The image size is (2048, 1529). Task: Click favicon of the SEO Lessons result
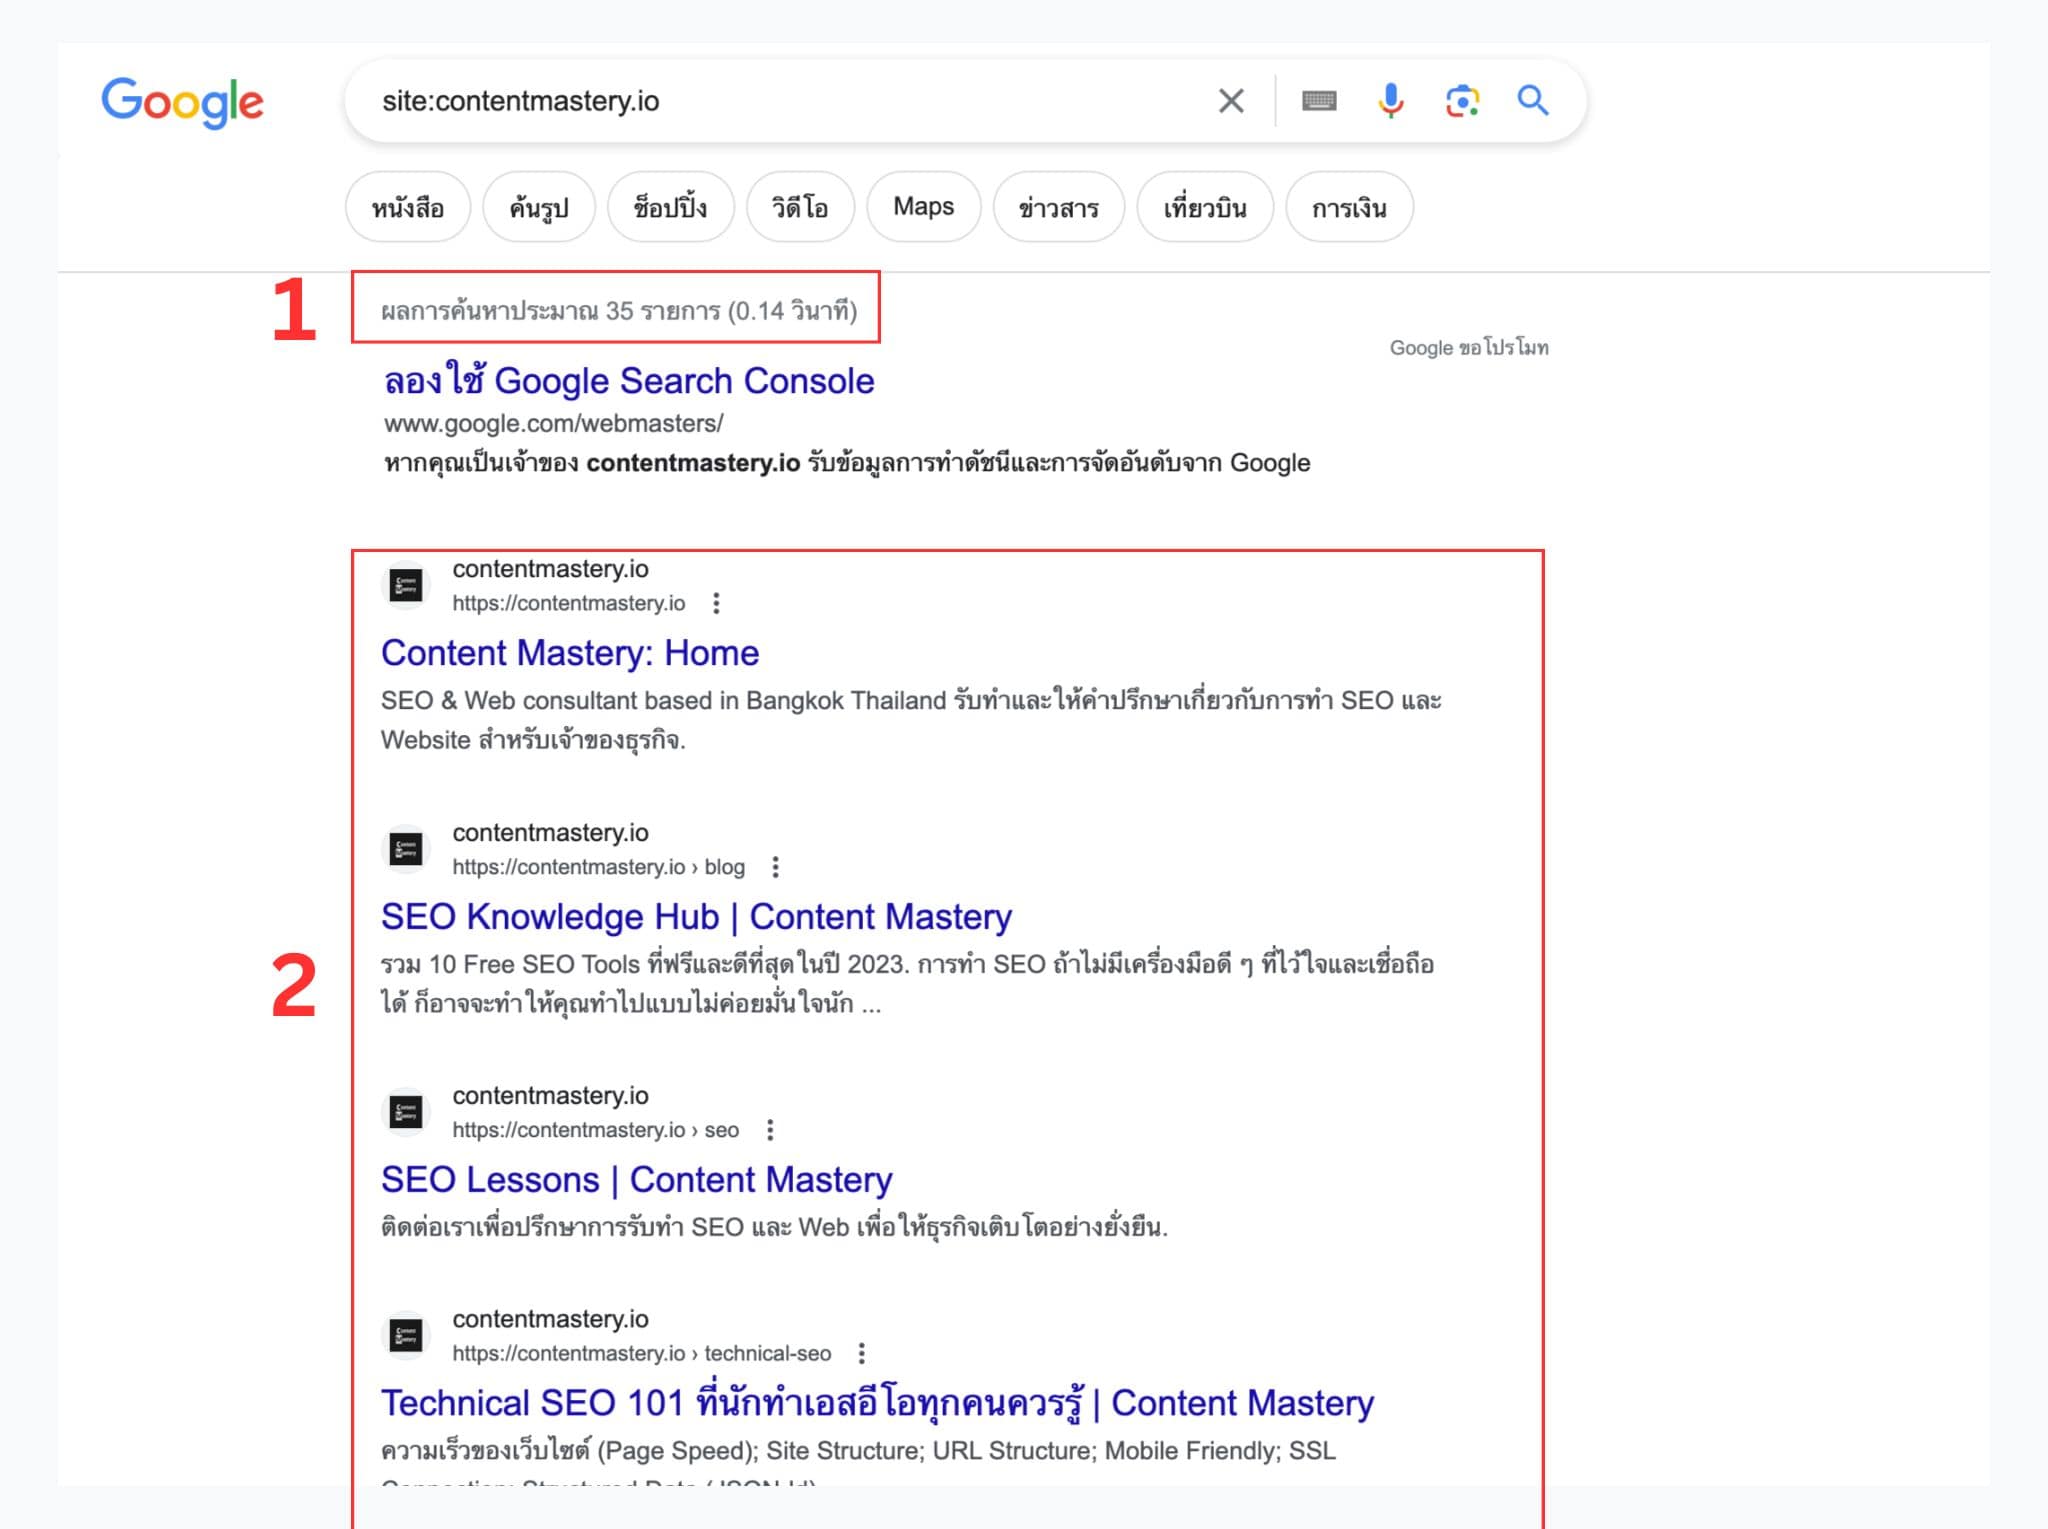(x=406, y=1112)
